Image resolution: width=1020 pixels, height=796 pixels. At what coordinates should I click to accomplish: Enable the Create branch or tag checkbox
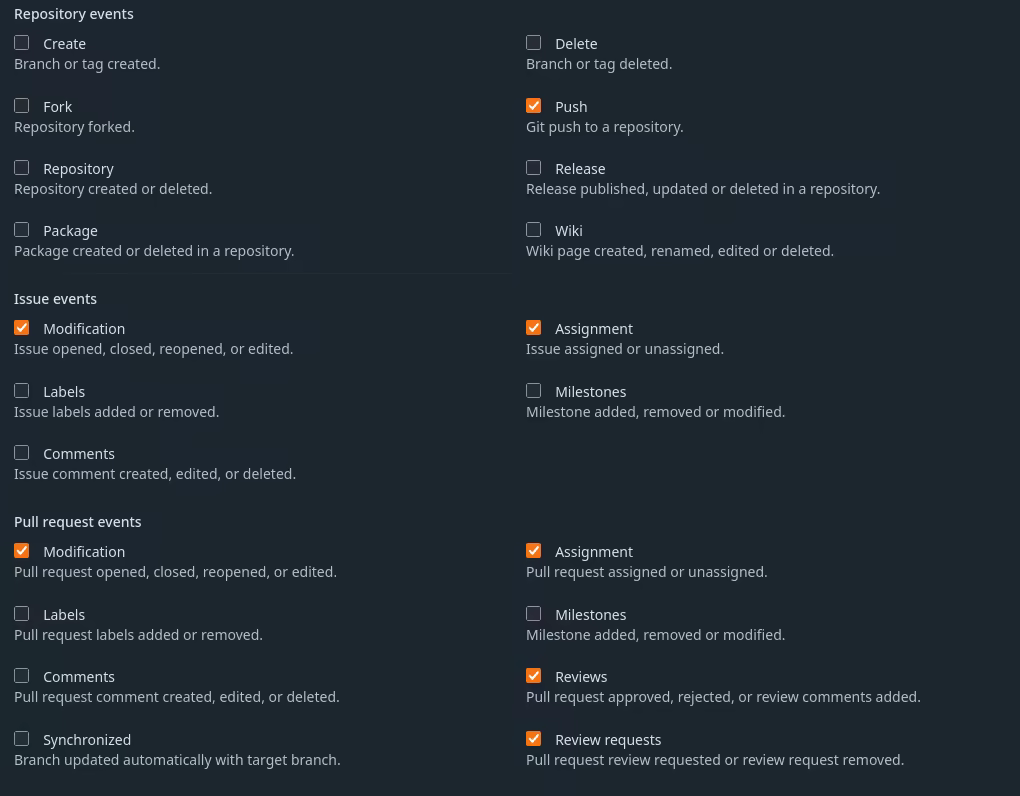(x=22, y=43)
